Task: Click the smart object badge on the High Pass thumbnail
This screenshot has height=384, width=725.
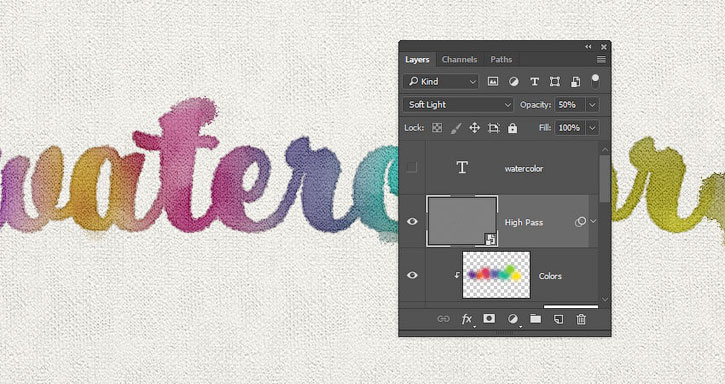Action: click(491, 239)
